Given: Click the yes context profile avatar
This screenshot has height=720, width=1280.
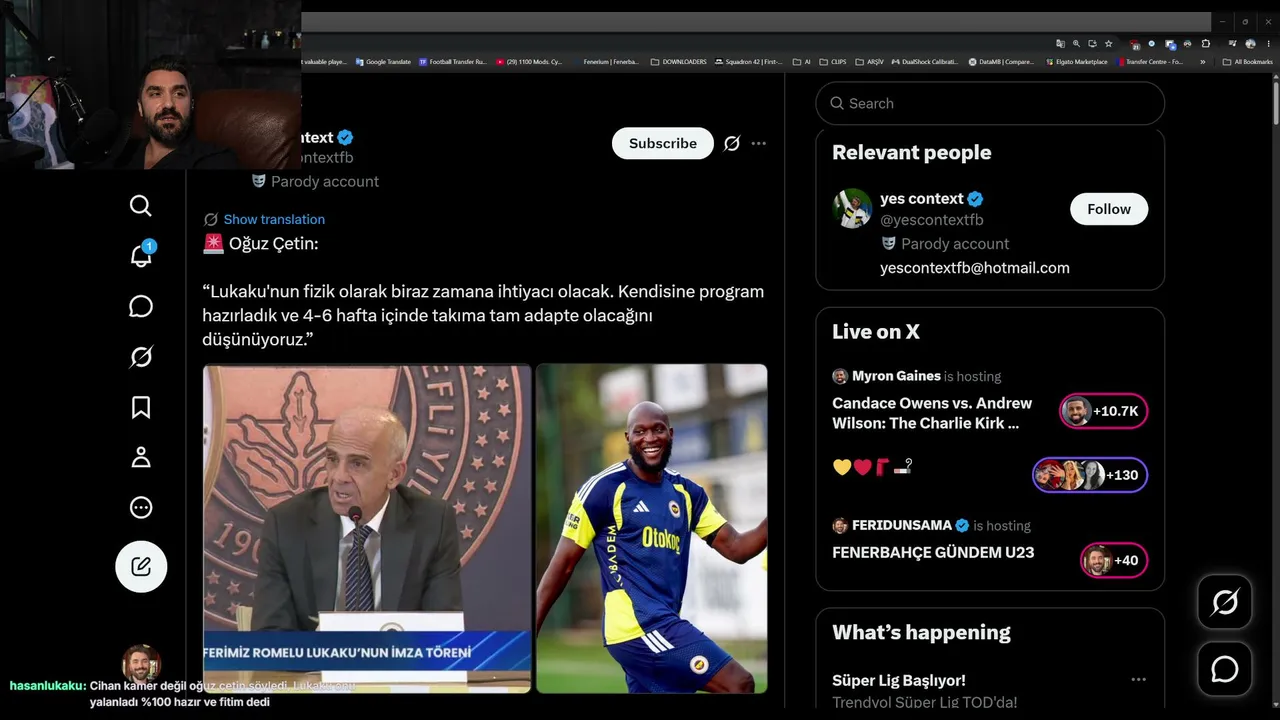Looking at the screenshot, I should 852,208.
